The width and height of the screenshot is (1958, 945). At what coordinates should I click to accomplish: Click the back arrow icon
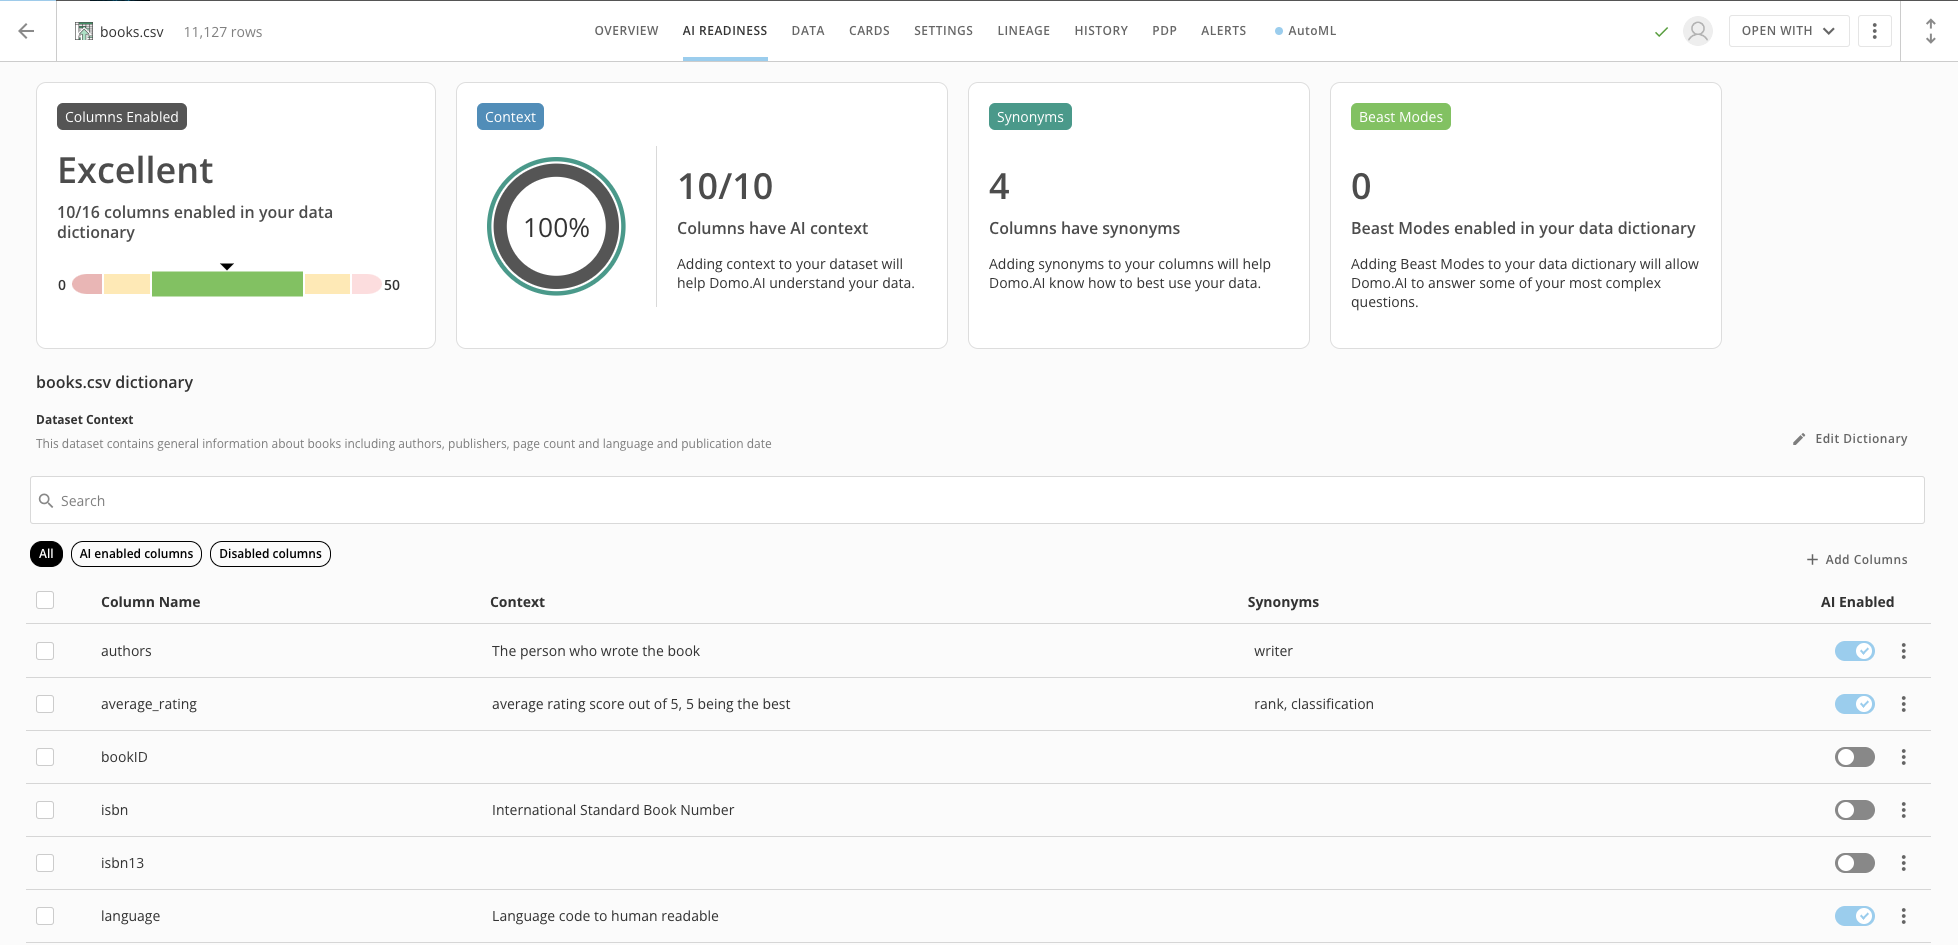27,31
